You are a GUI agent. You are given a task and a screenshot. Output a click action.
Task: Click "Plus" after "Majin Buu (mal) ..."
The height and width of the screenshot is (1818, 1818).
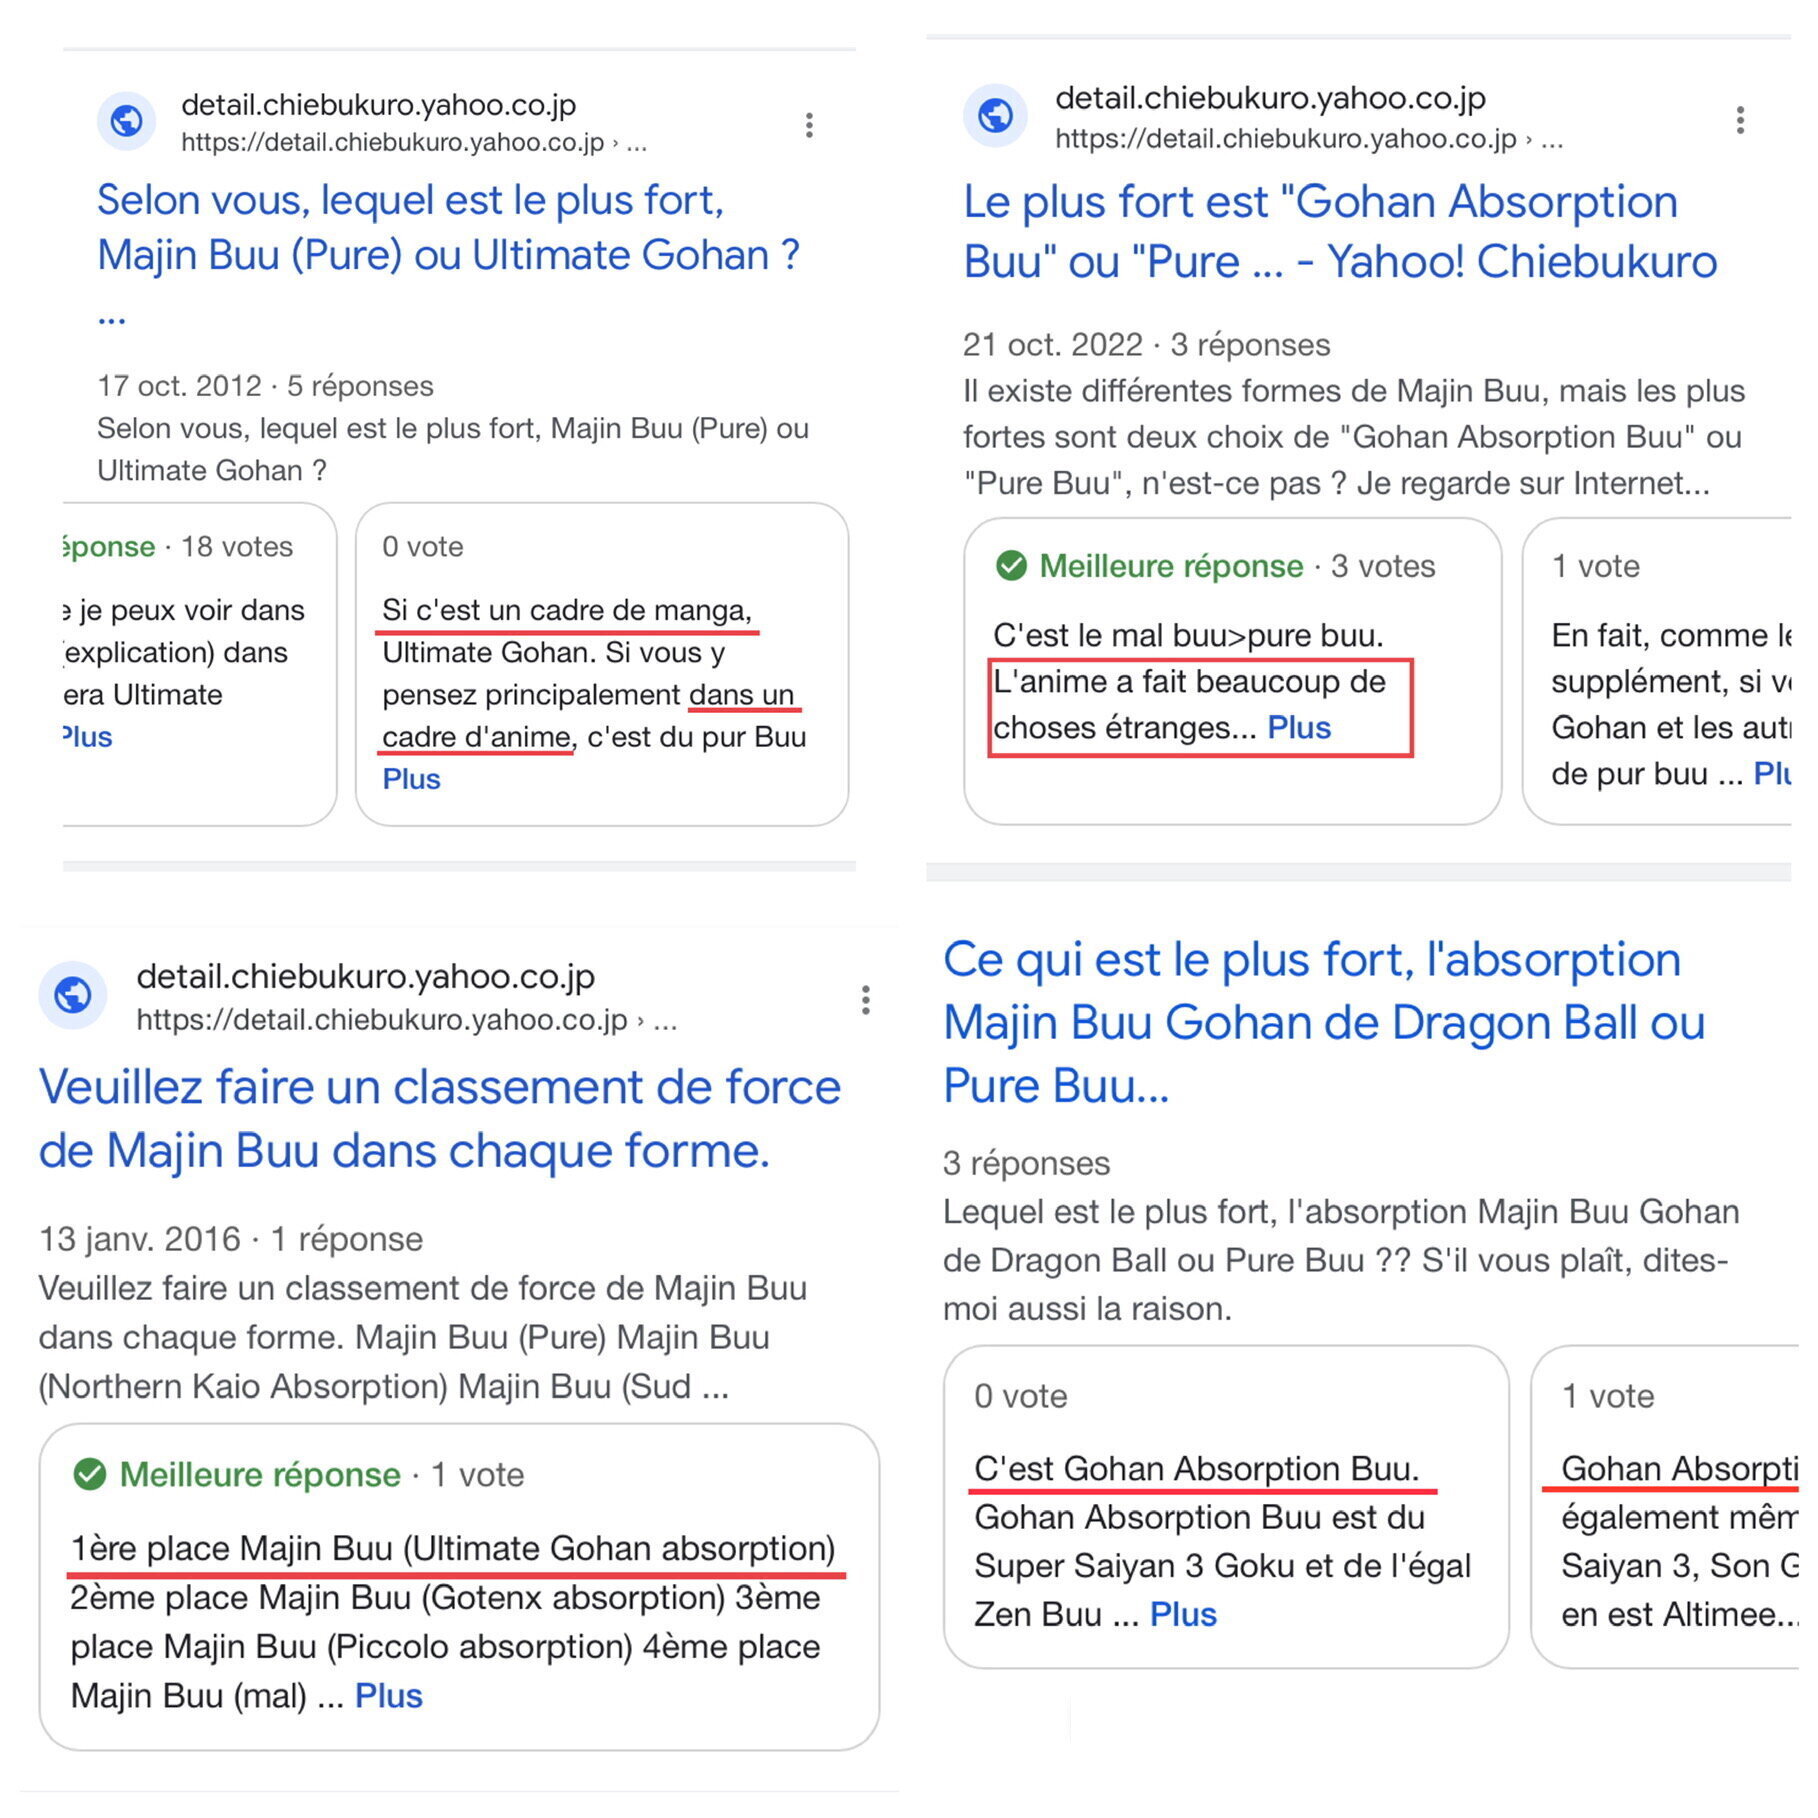tap(389, 1696)
